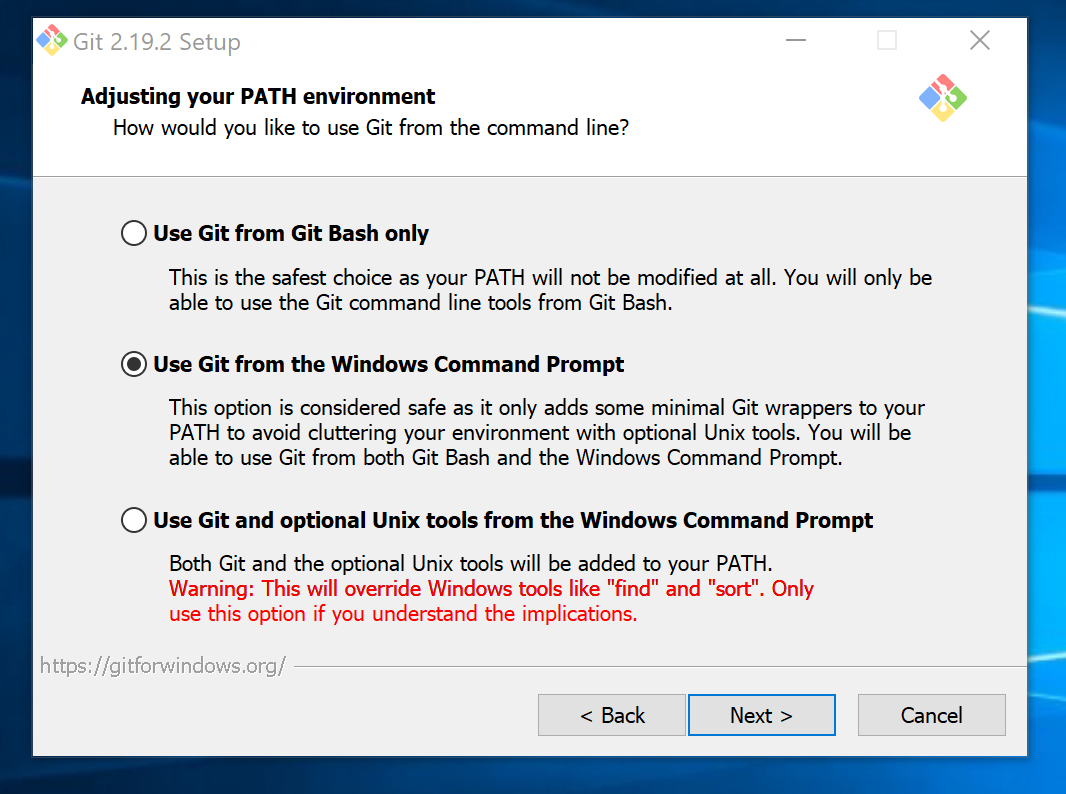Click the Git logo in the header area
This screenshot has height=794, width=1066.
tap(942, 98)
